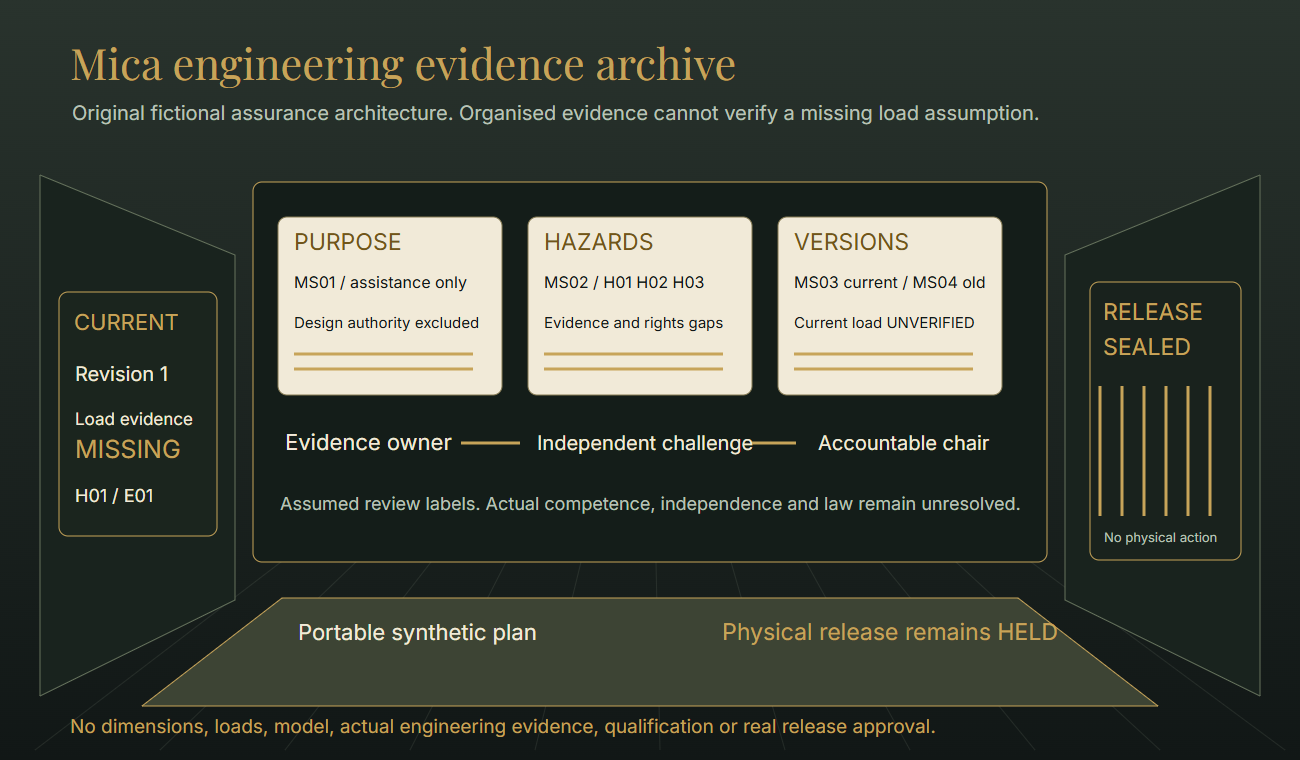Screen dimensions: 1300x760
Task: Click 'Evidence and rights gaps' line
Action: click(x=633, y=323)
